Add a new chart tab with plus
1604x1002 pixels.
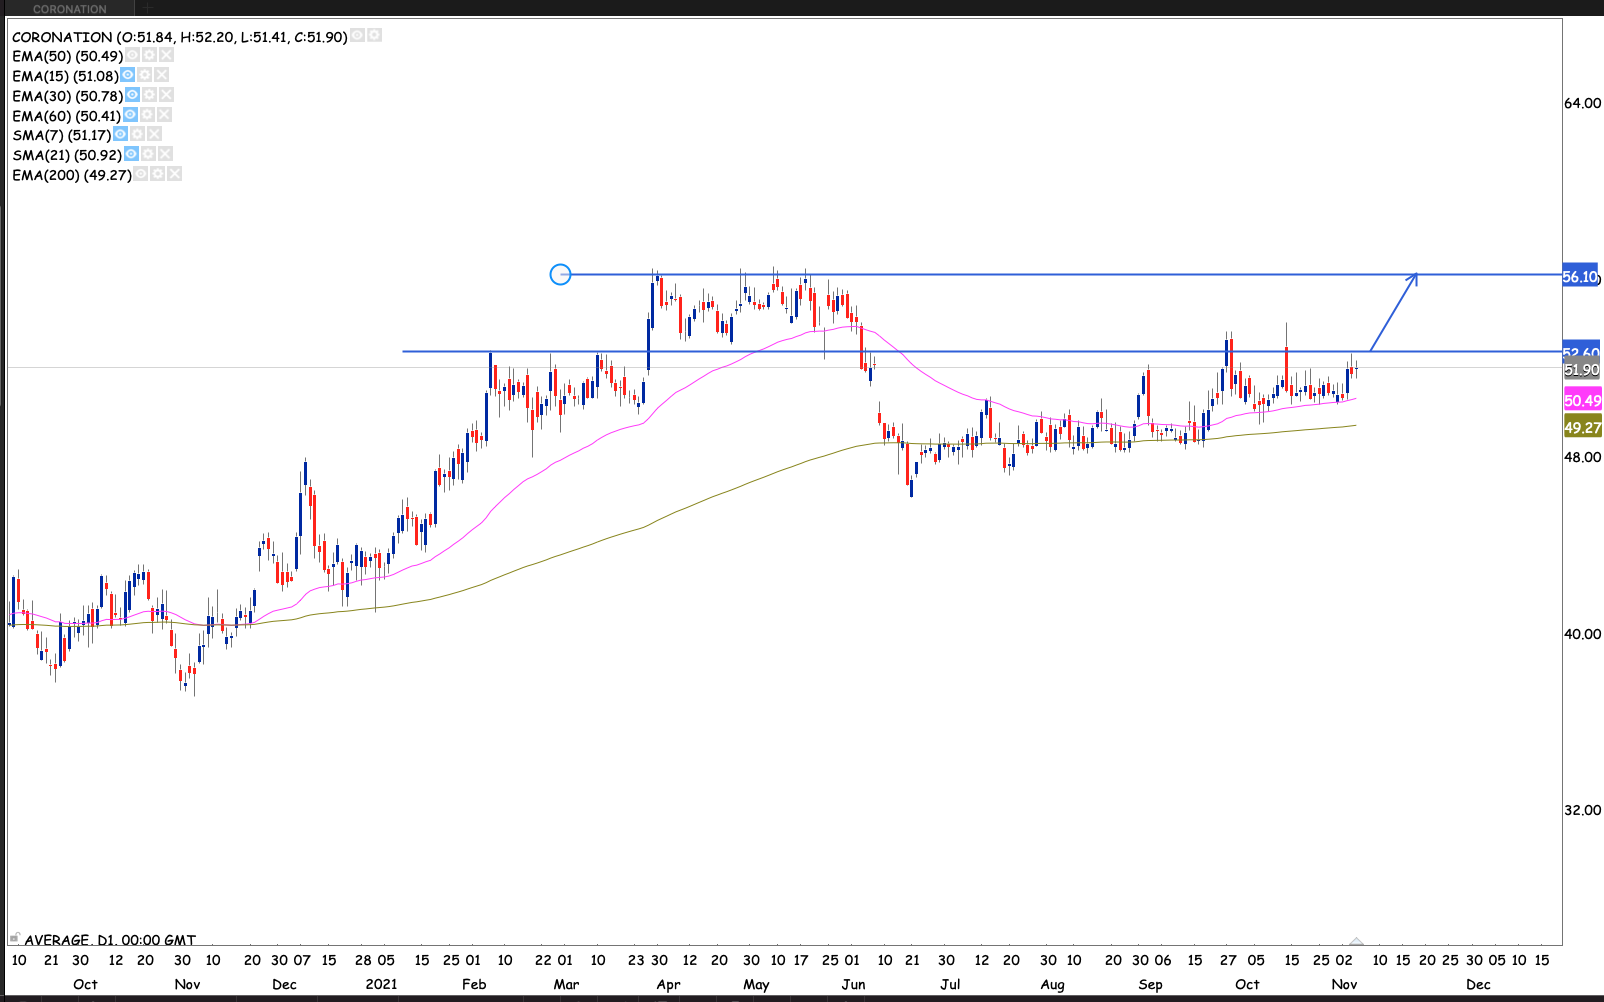[x=147, y=8]
